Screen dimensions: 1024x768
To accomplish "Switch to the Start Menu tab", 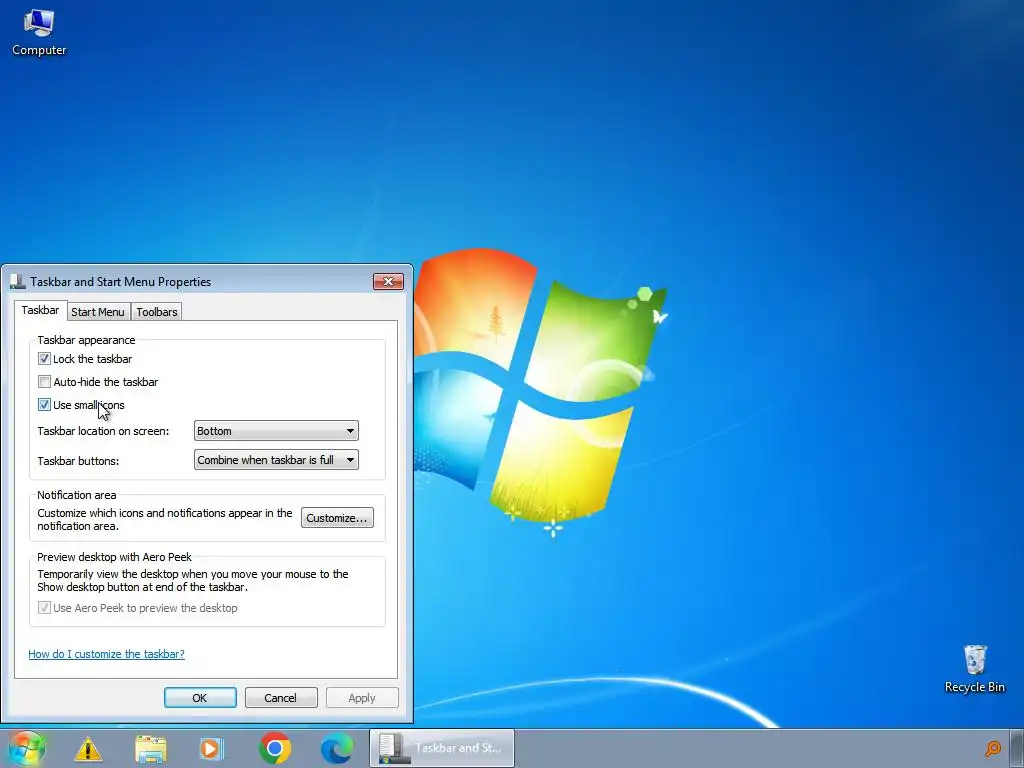I will click(x=98, y=312).
